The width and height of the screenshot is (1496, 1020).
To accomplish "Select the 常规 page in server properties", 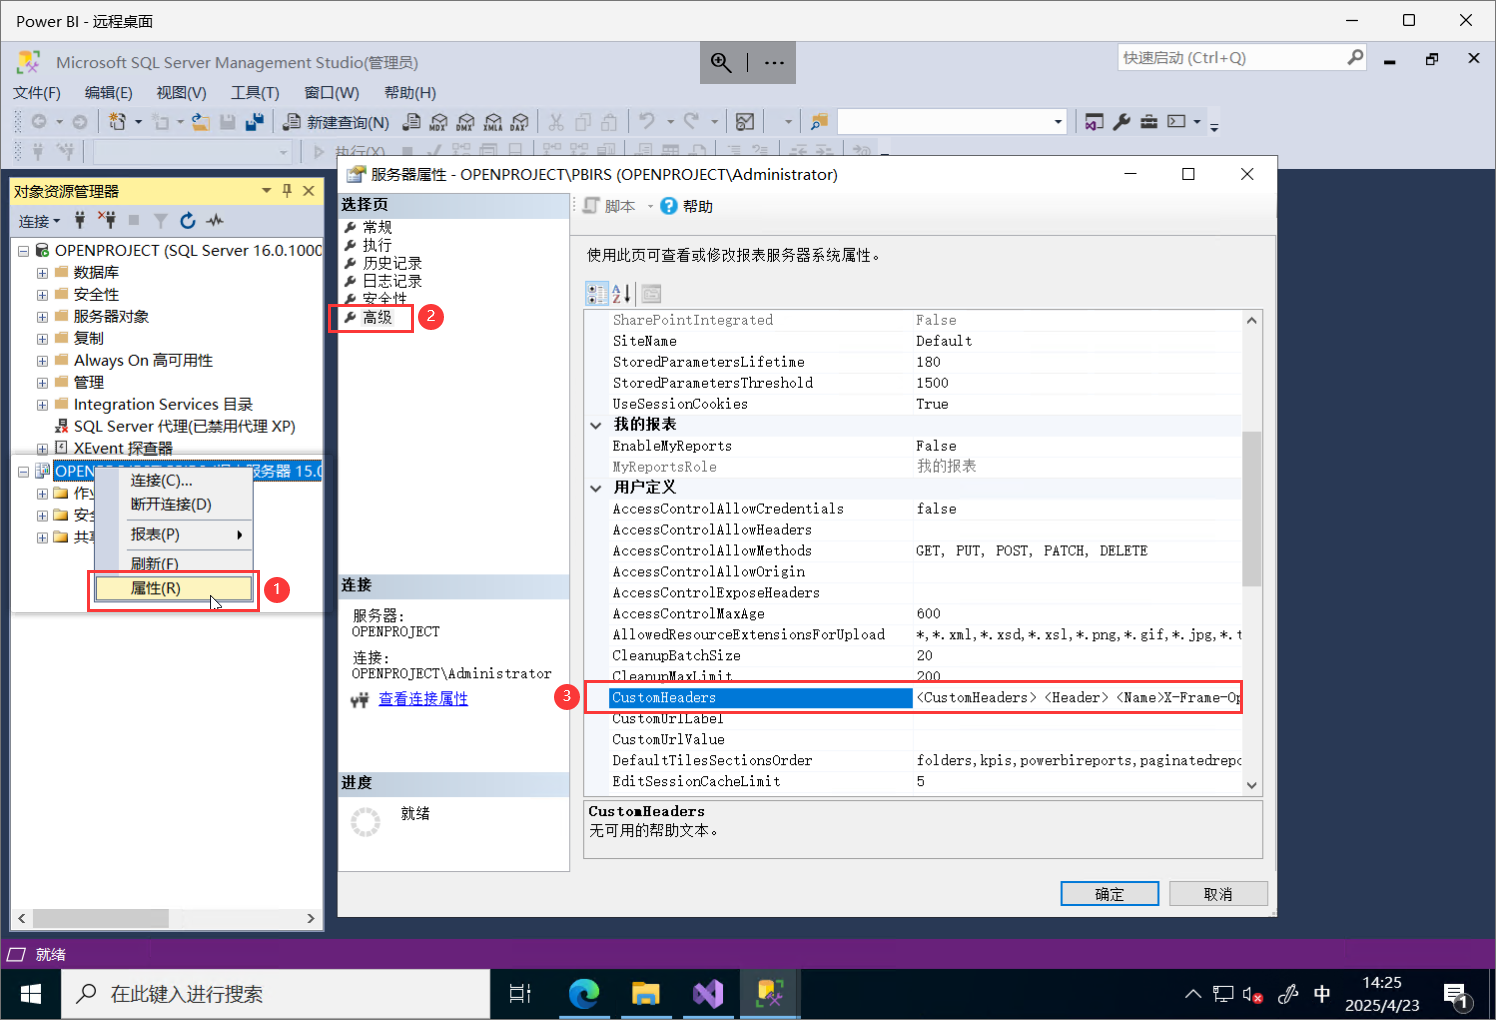I will click(x=377, y=227).
